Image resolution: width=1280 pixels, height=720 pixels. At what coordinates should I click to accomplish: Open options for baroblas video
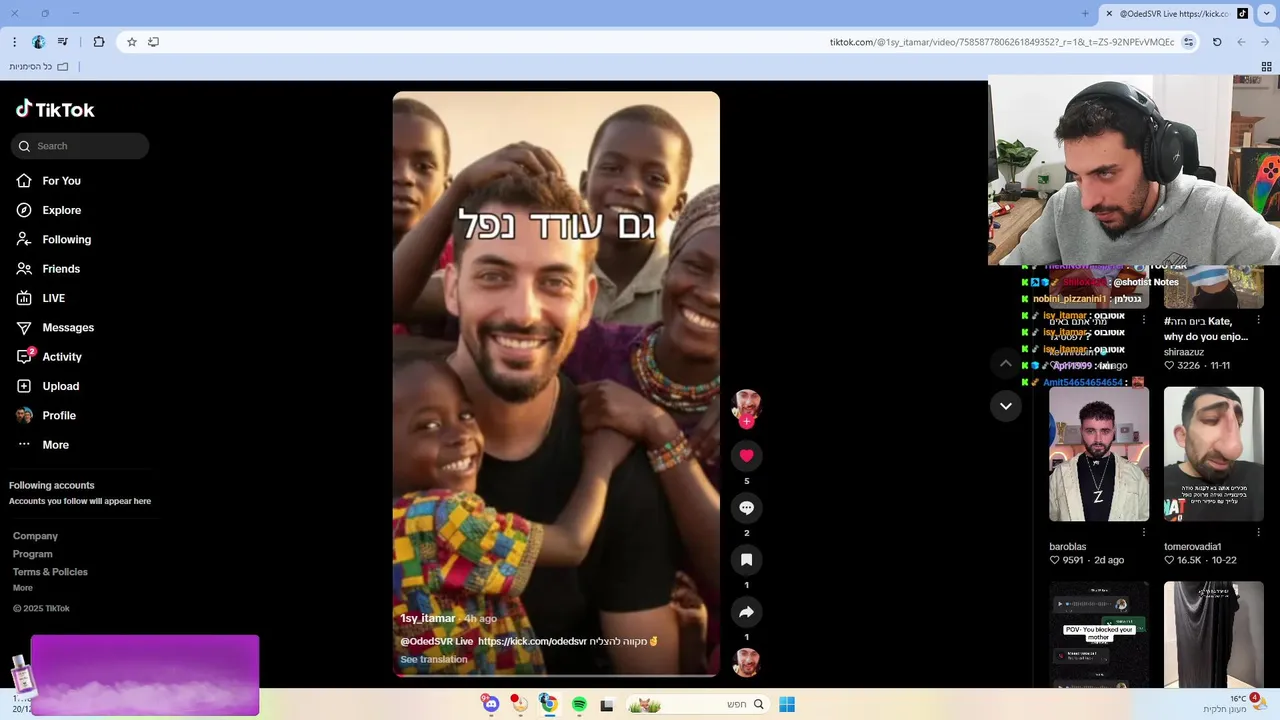click(x=1144, y=534)
